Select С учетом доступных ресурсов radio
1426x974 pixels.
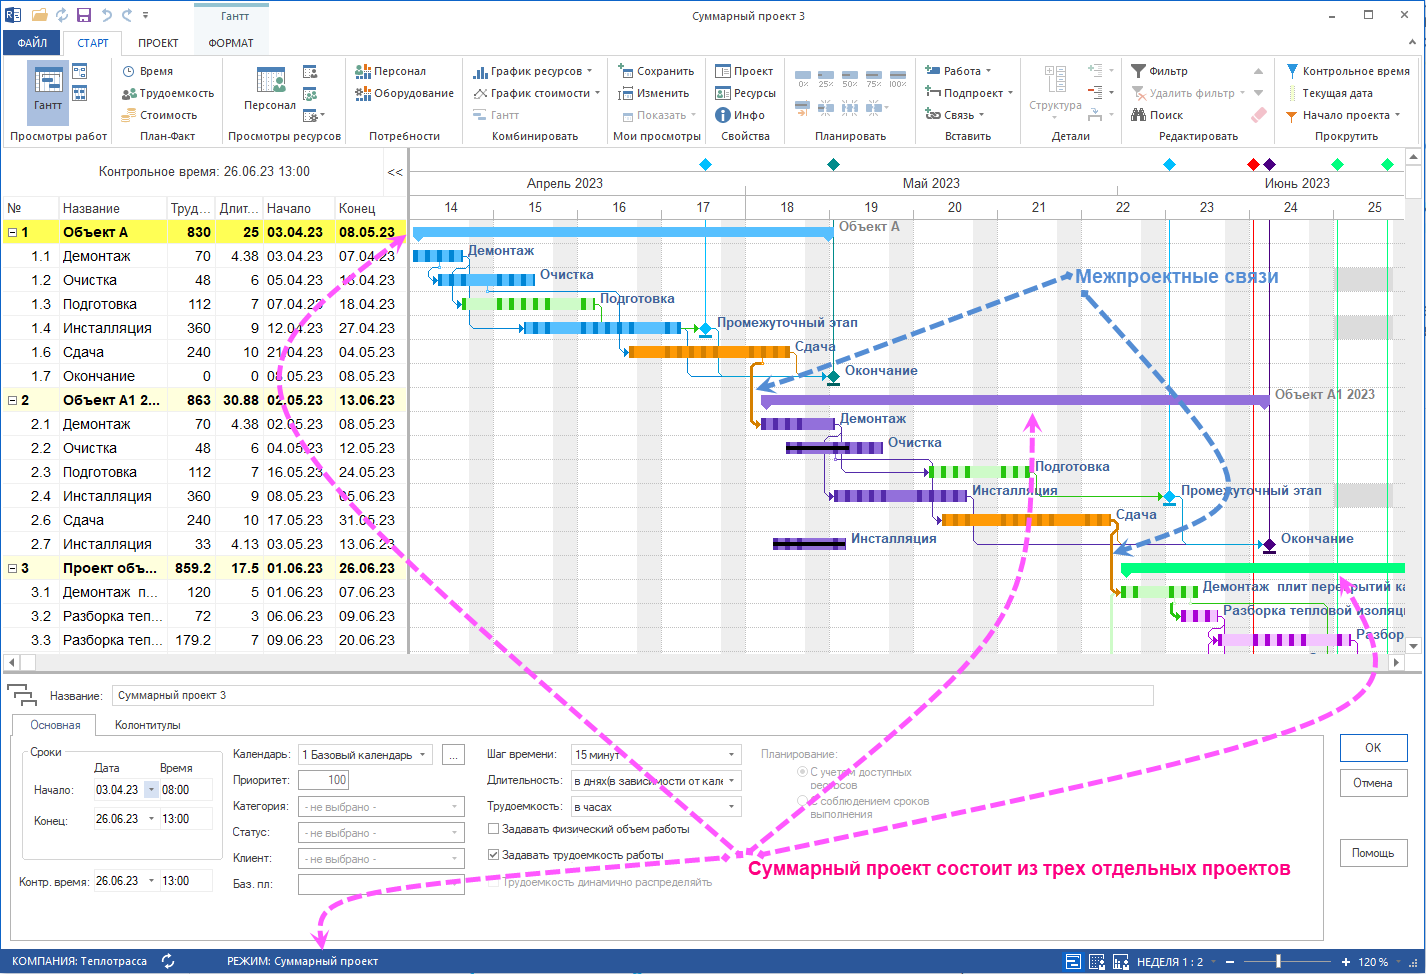802,772
